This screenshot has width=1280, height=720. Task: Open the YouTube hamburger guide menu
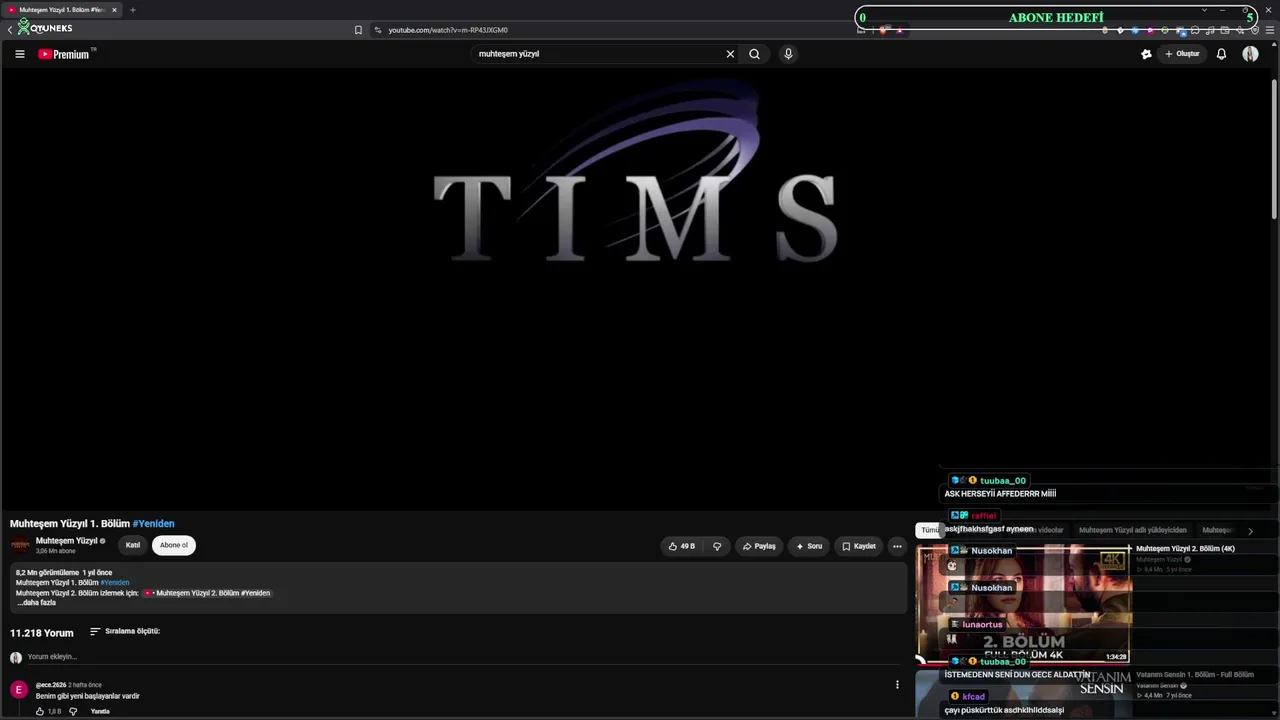[19, 54]
